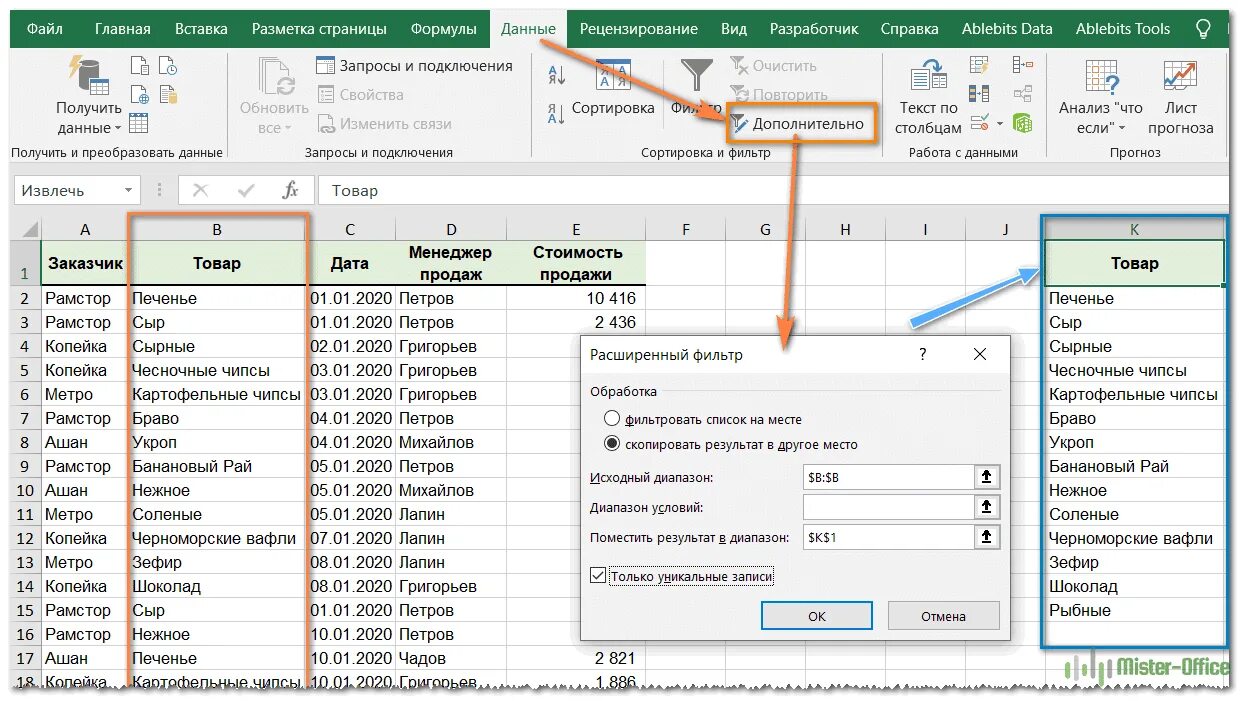This screenshot has height=706, width=1240.
Task: Uncheck Только уникальные записи
Action: (x=598, y=575)
